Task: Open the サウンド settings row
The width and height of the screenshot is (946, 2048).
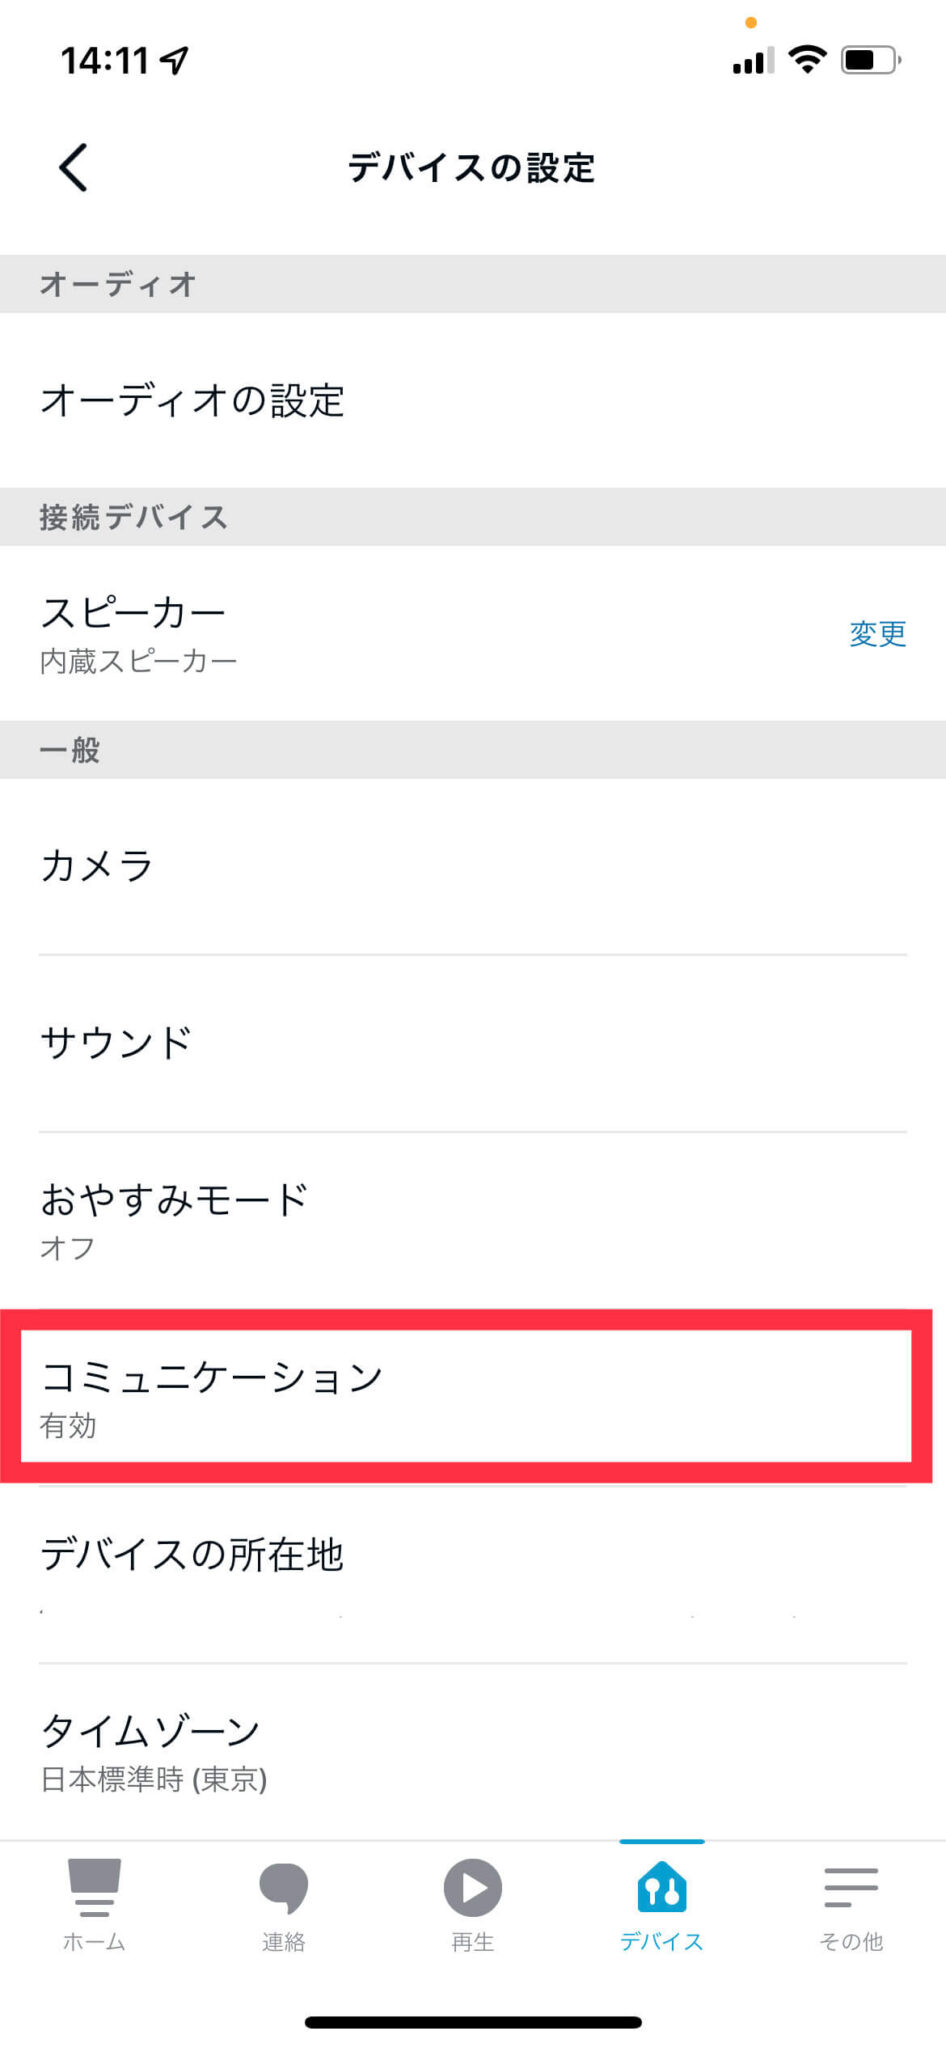Action: (473, 1042)
